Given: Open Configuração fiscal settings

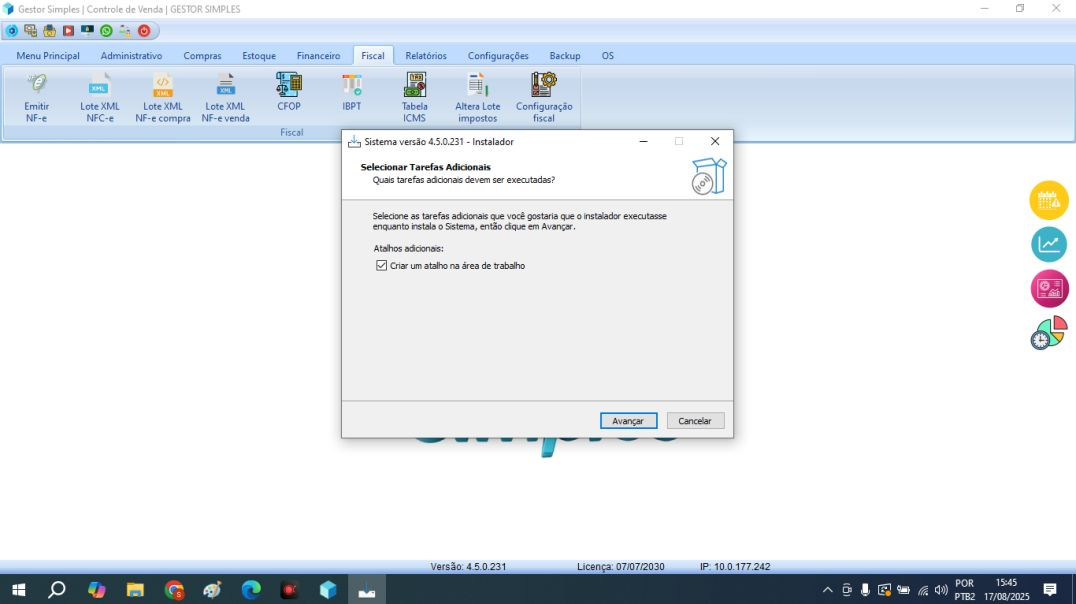Looking at the screenshot, I should point(543,96).
